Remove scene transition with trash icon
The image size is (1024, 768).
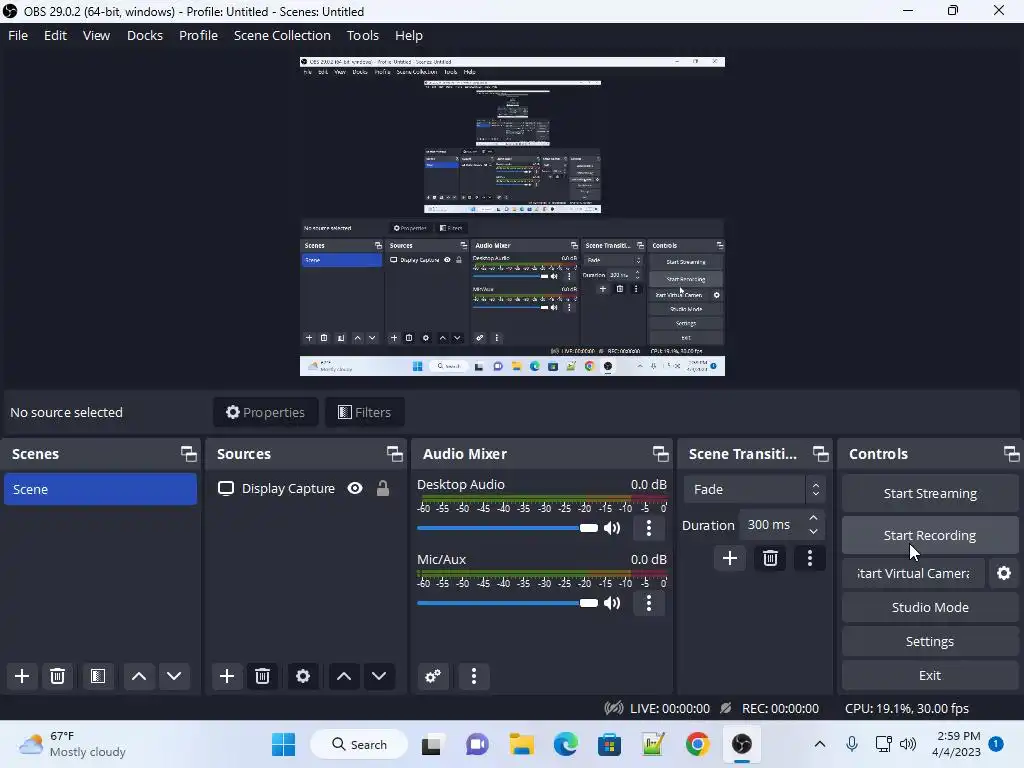pyautogui.click(x=770, y=558)
